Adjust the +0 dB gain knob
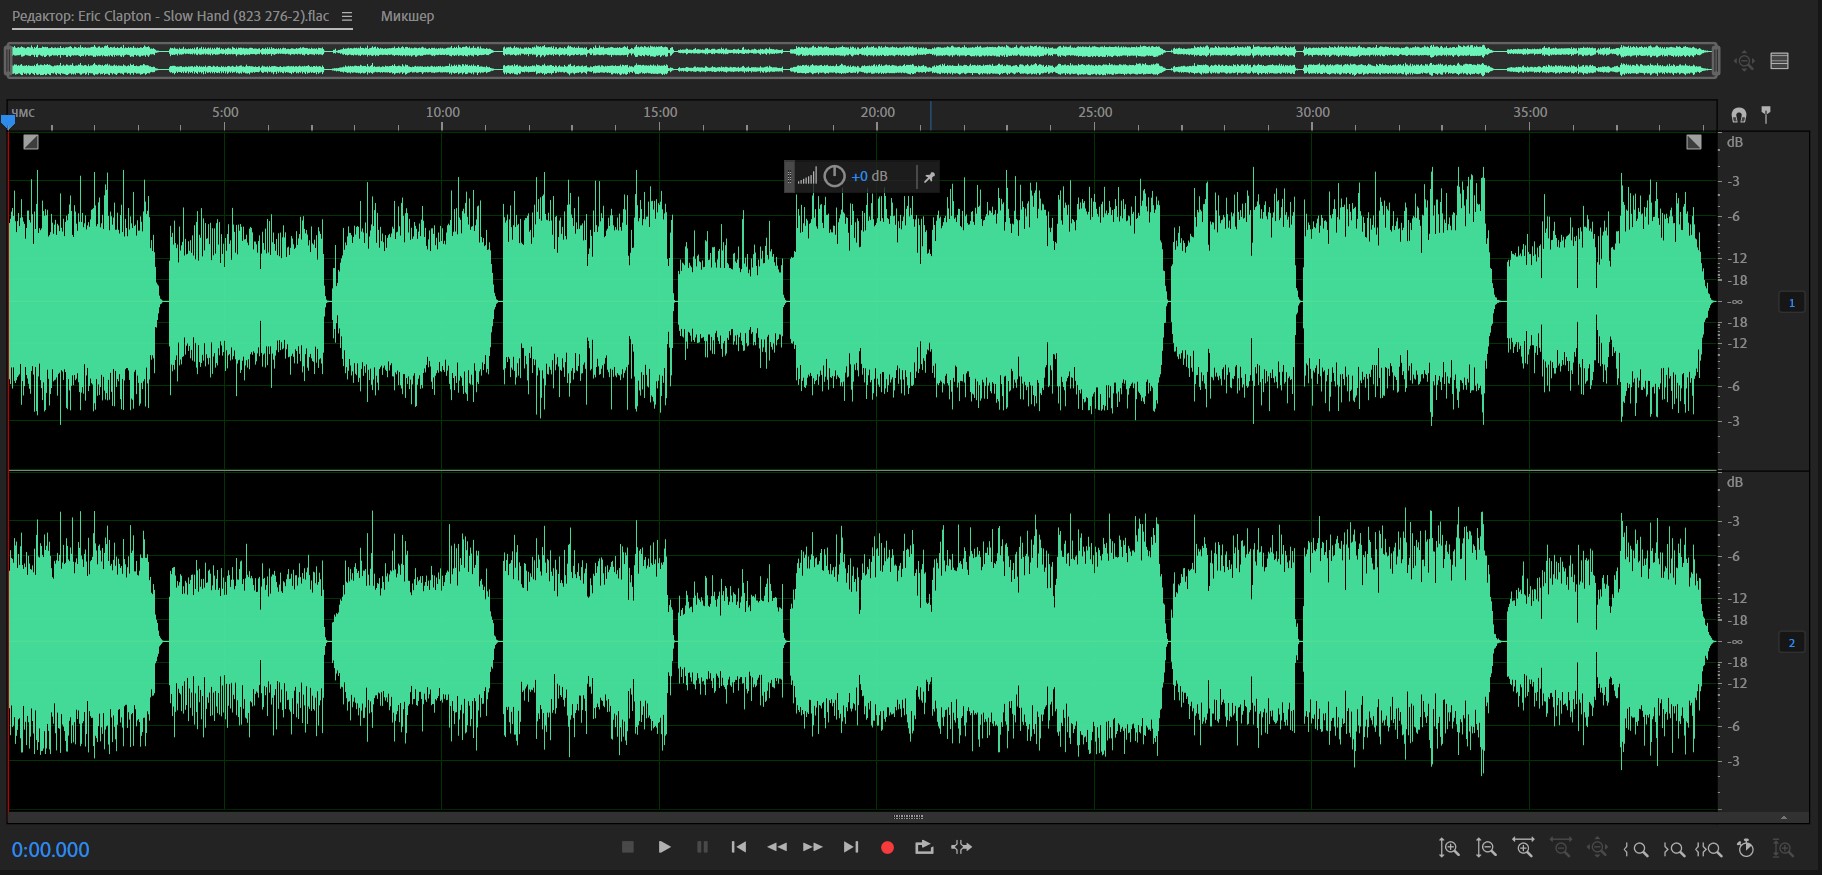 [834, 176]
